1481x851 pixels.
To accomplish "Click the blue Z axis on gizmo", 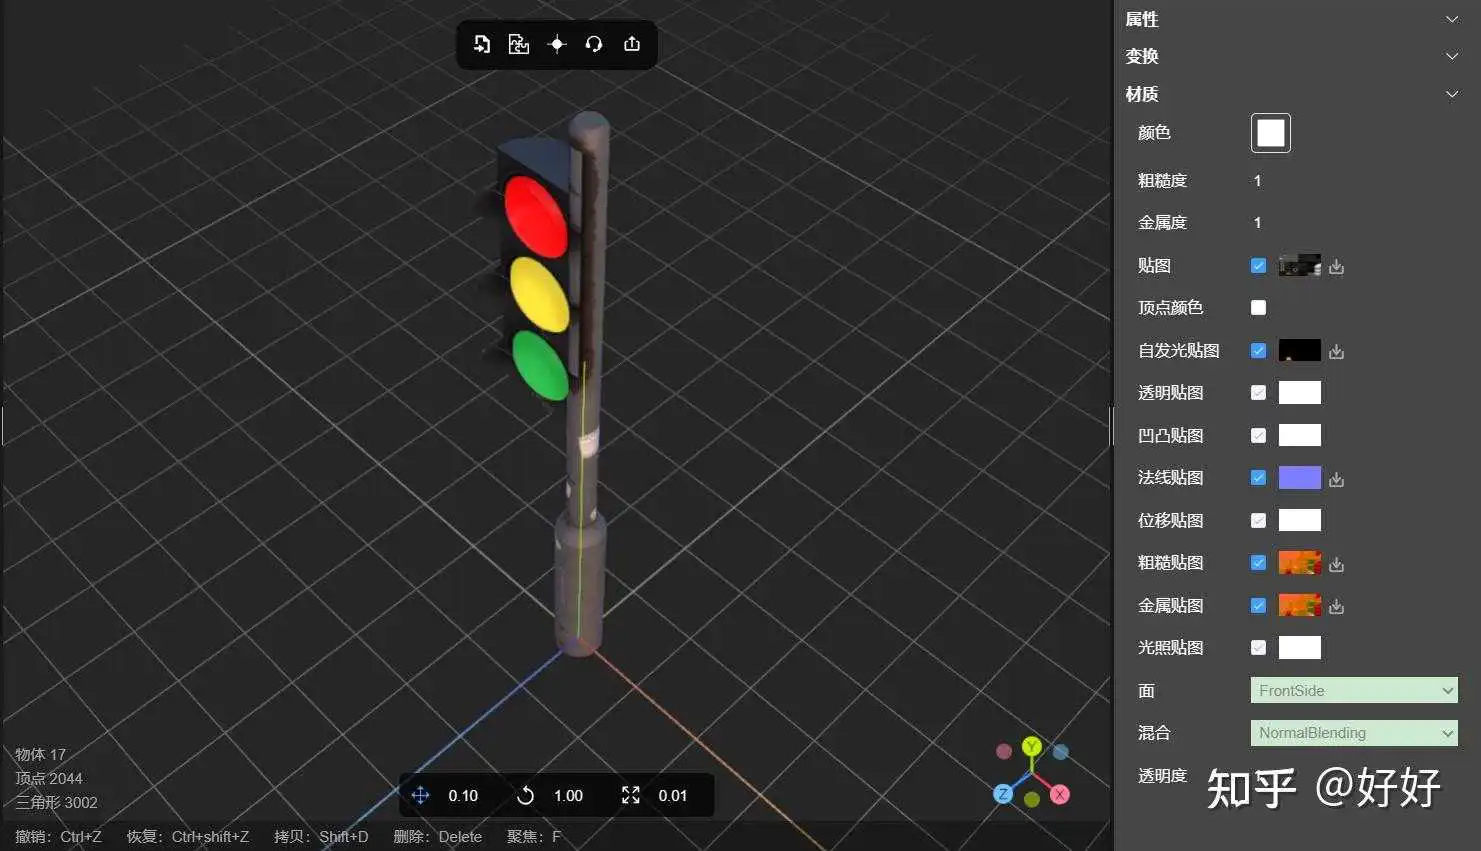I will pos(1003,794).
